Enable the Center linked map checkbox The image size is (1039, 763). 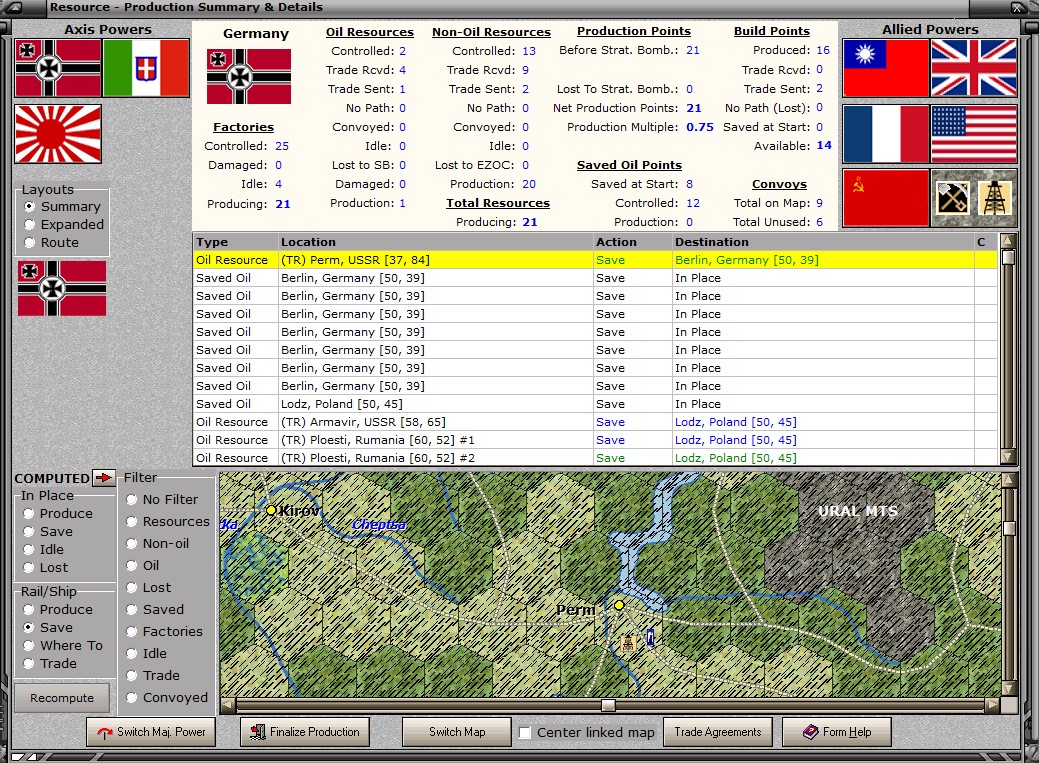point(525,733)
